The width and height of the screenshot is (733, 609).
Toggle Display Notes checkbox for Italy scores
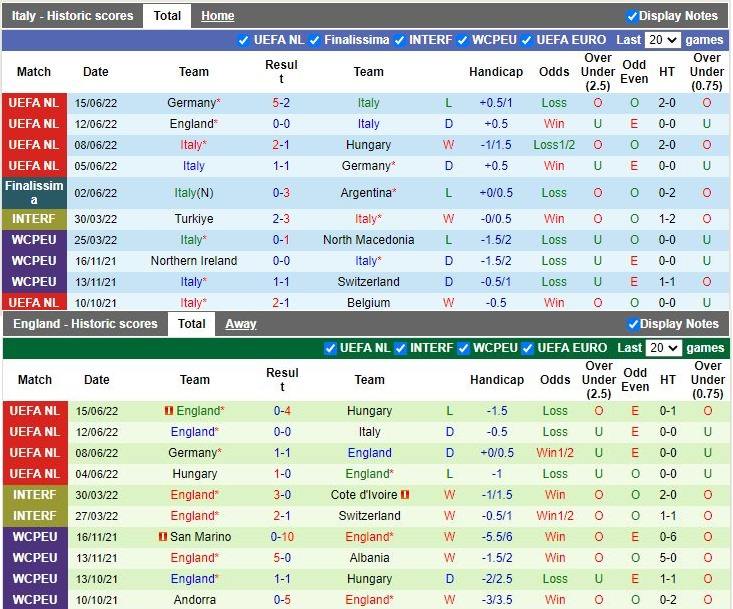click(x=632, y=16)
